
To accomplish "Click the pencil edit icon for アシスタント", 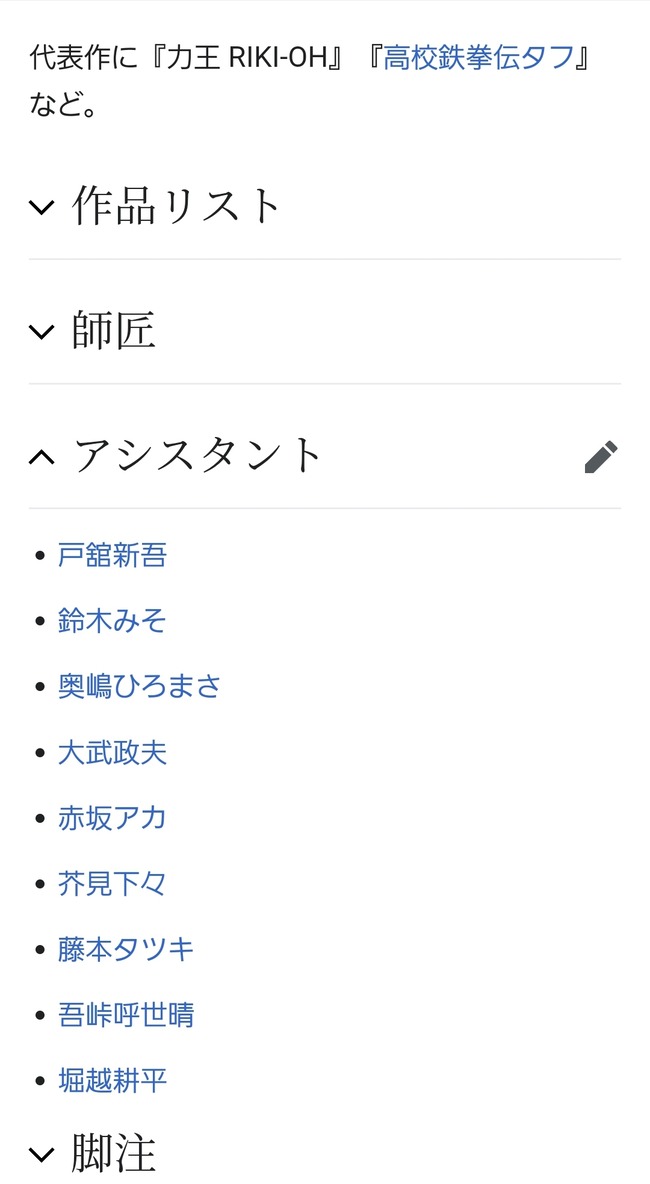I will tap(601, 456).
